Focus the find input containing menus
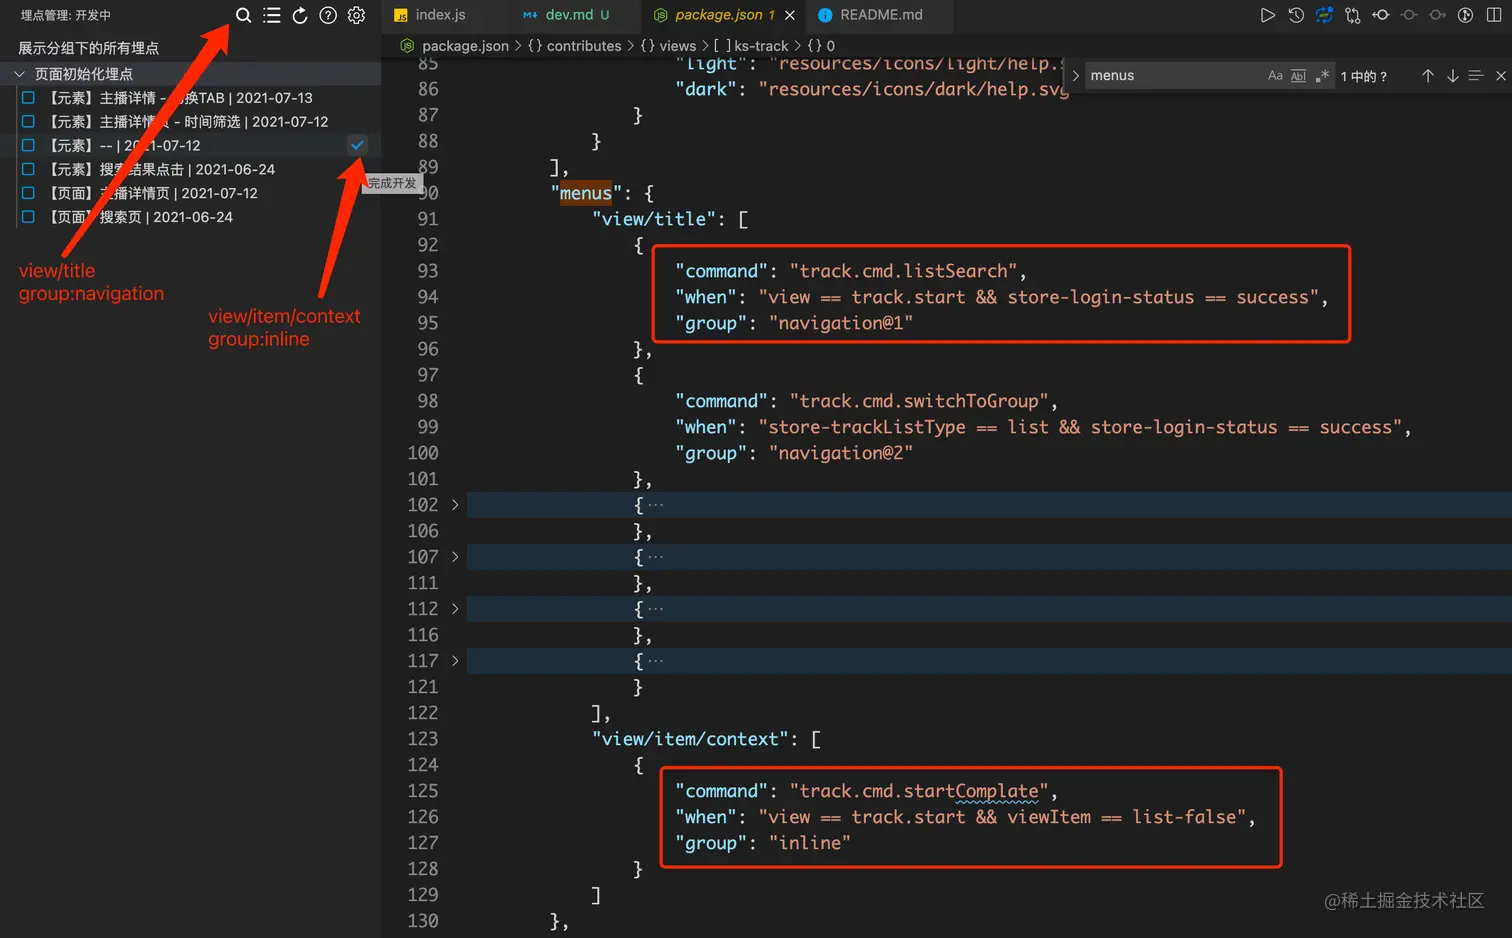Image resolution: width=1512 pixels, height=938 pixels. pyautogui.click(x=1175, y=76)
